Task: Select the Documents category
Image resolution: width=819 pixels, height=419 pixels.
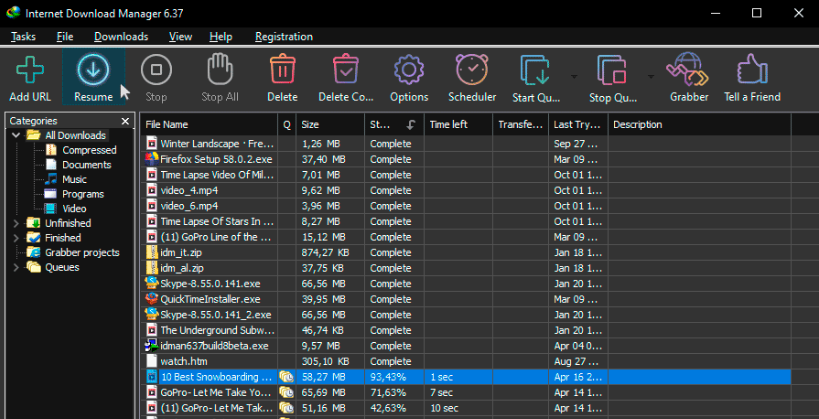Action: (86, 165)
